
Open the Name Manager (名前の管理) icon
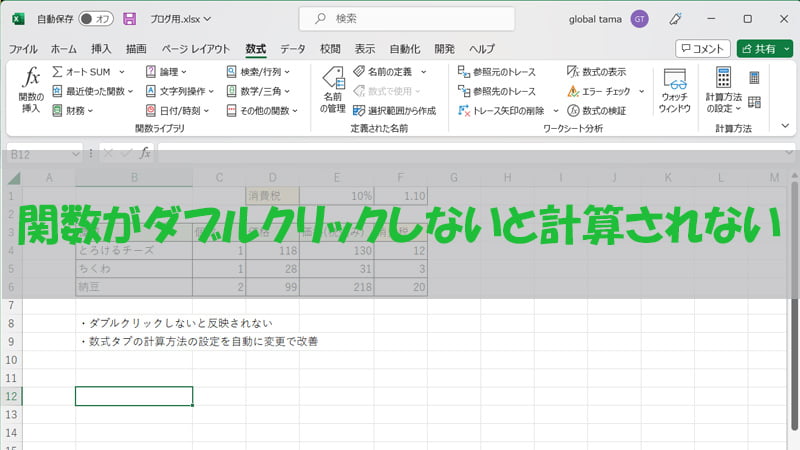pyautogui.click(x=332, y=88)
